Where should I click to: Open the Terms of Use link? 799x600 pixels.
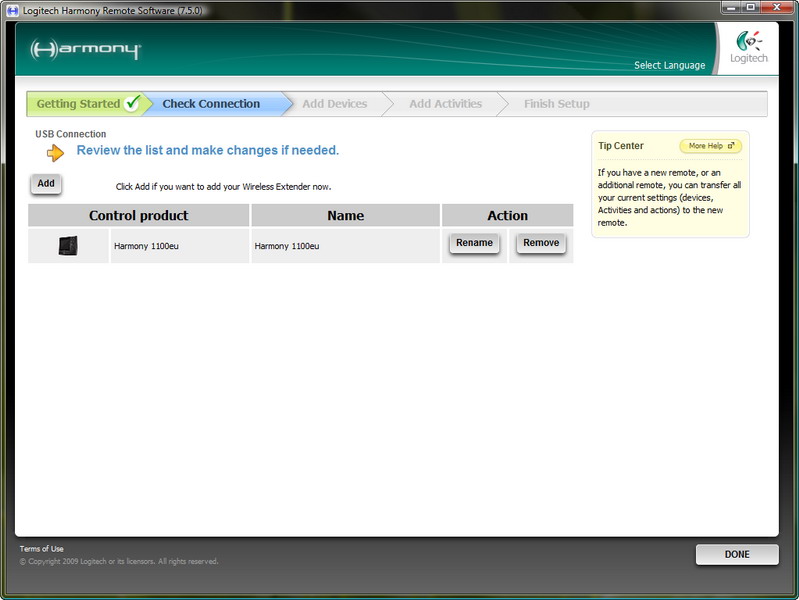(41, 549)
